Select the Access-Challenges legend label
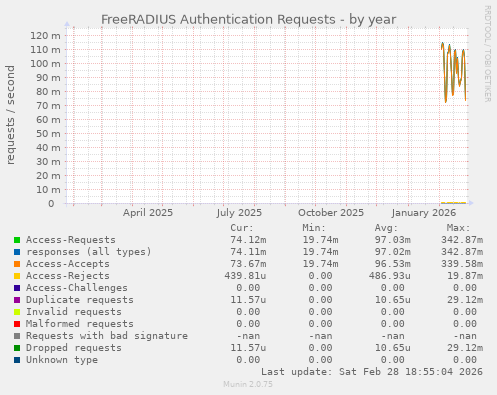This screenshot has width=497, height=395. click(77, 288)
